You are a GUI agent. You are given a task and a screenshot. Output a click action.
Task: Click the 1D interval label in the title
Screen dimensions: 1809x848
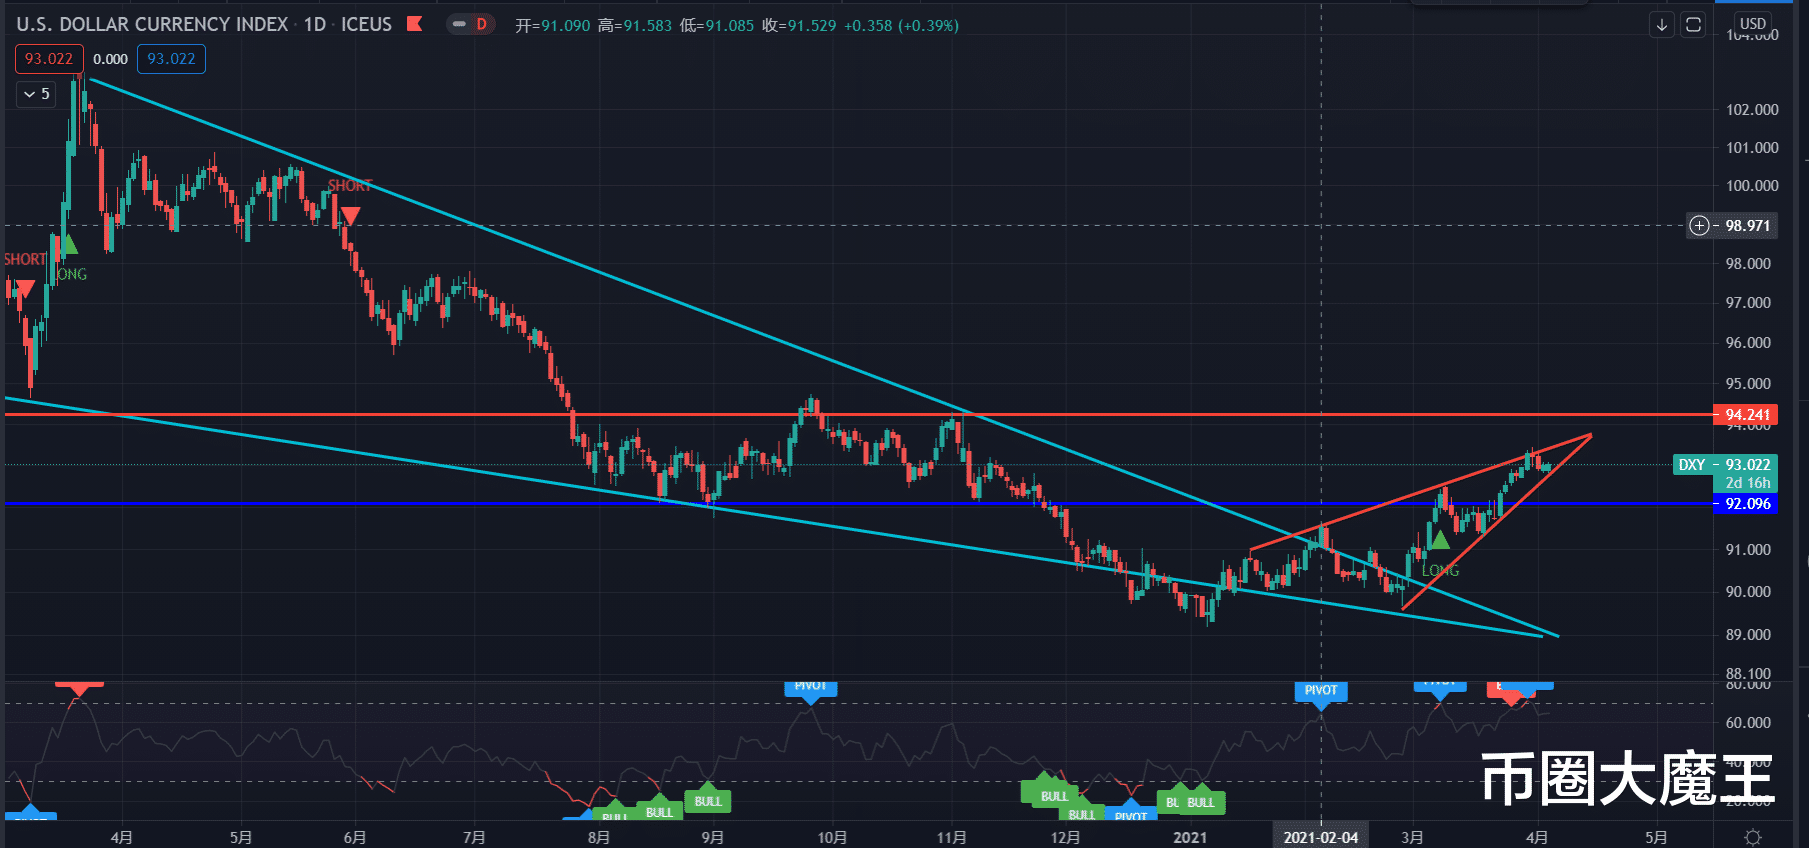pos(315,24)
